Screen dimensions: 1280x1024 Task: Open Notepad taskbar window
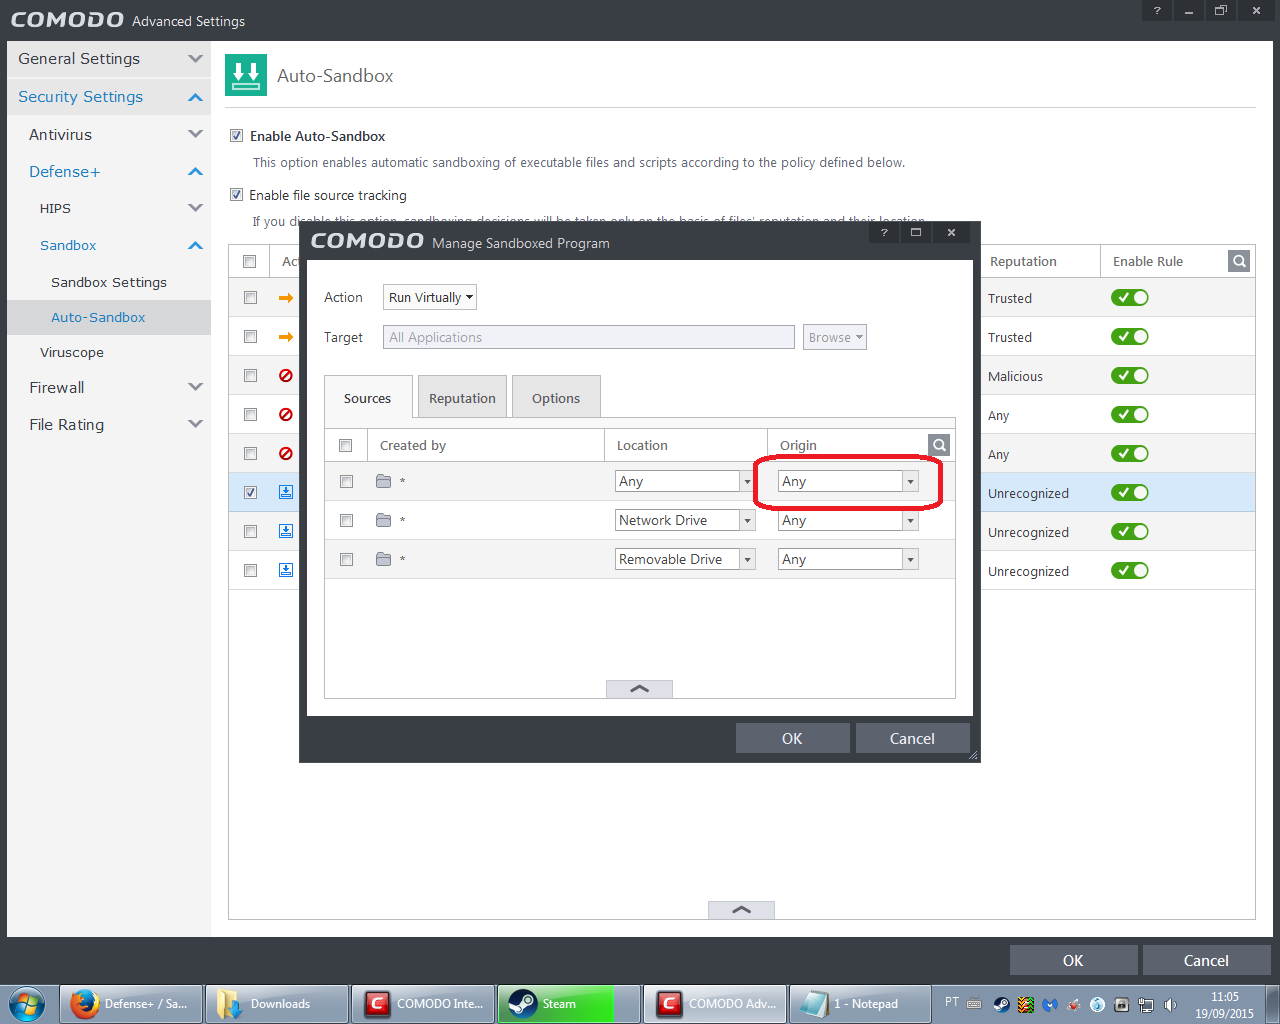point(861,1004)
